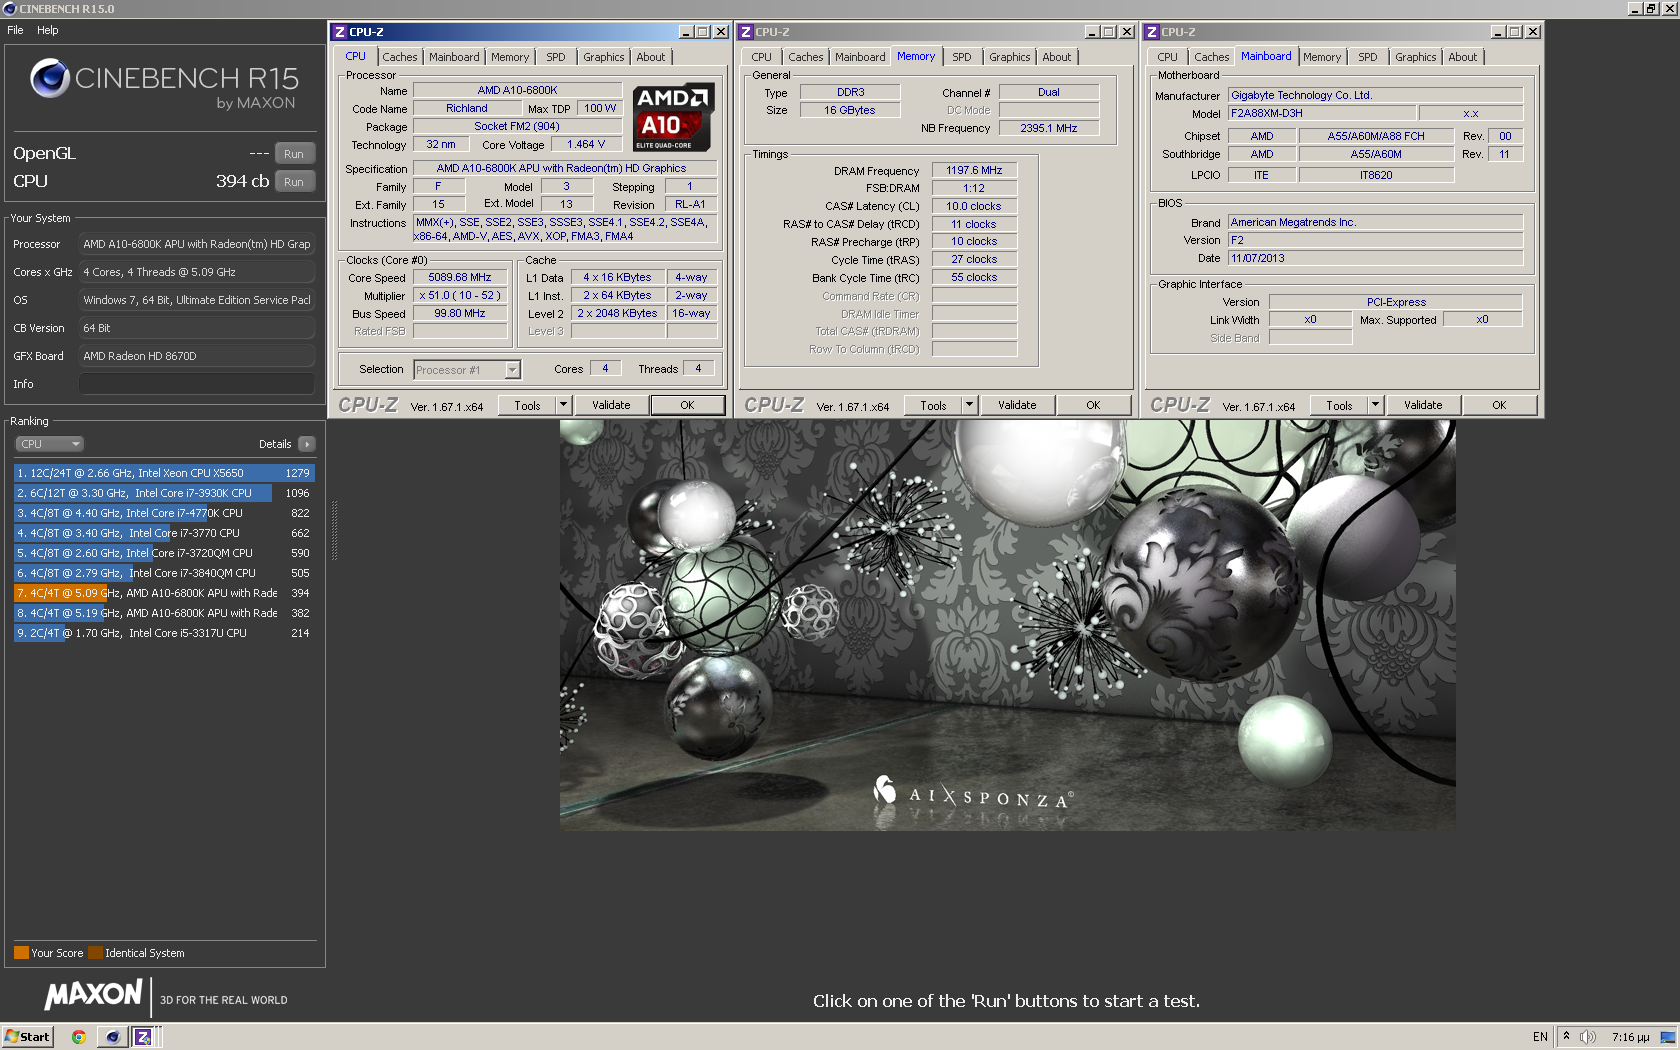Click the EN language indicator in taskbar
1680x1050 pixels.
[x=1540, y=1037]
